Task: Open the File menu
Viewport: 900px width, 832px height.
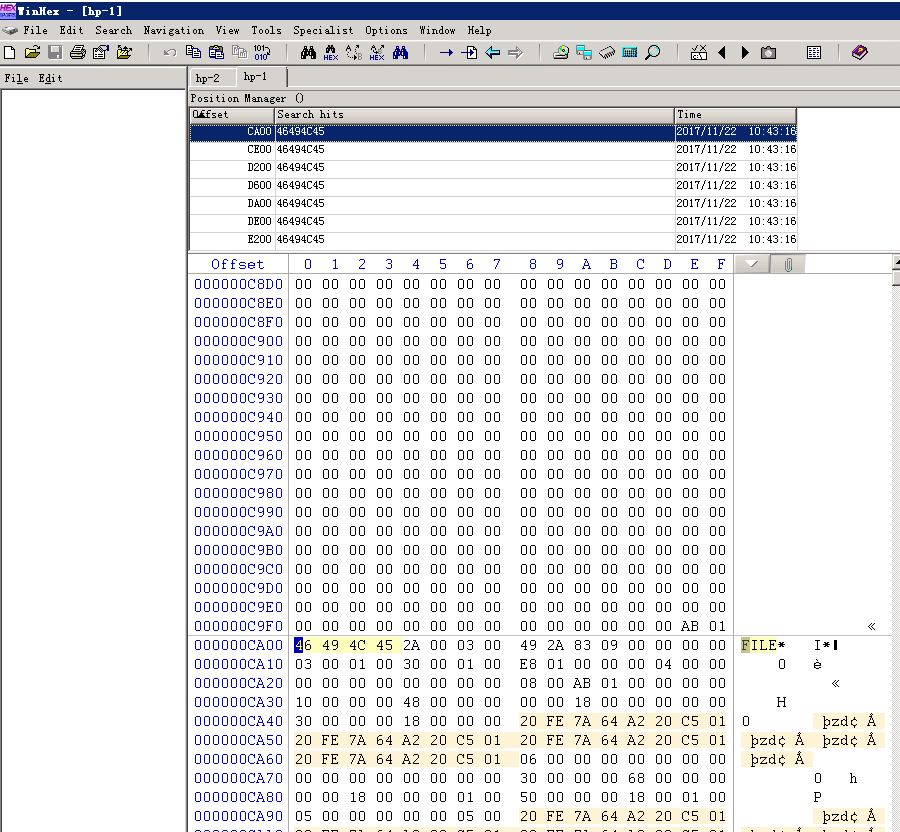Action: pos(35,30)
